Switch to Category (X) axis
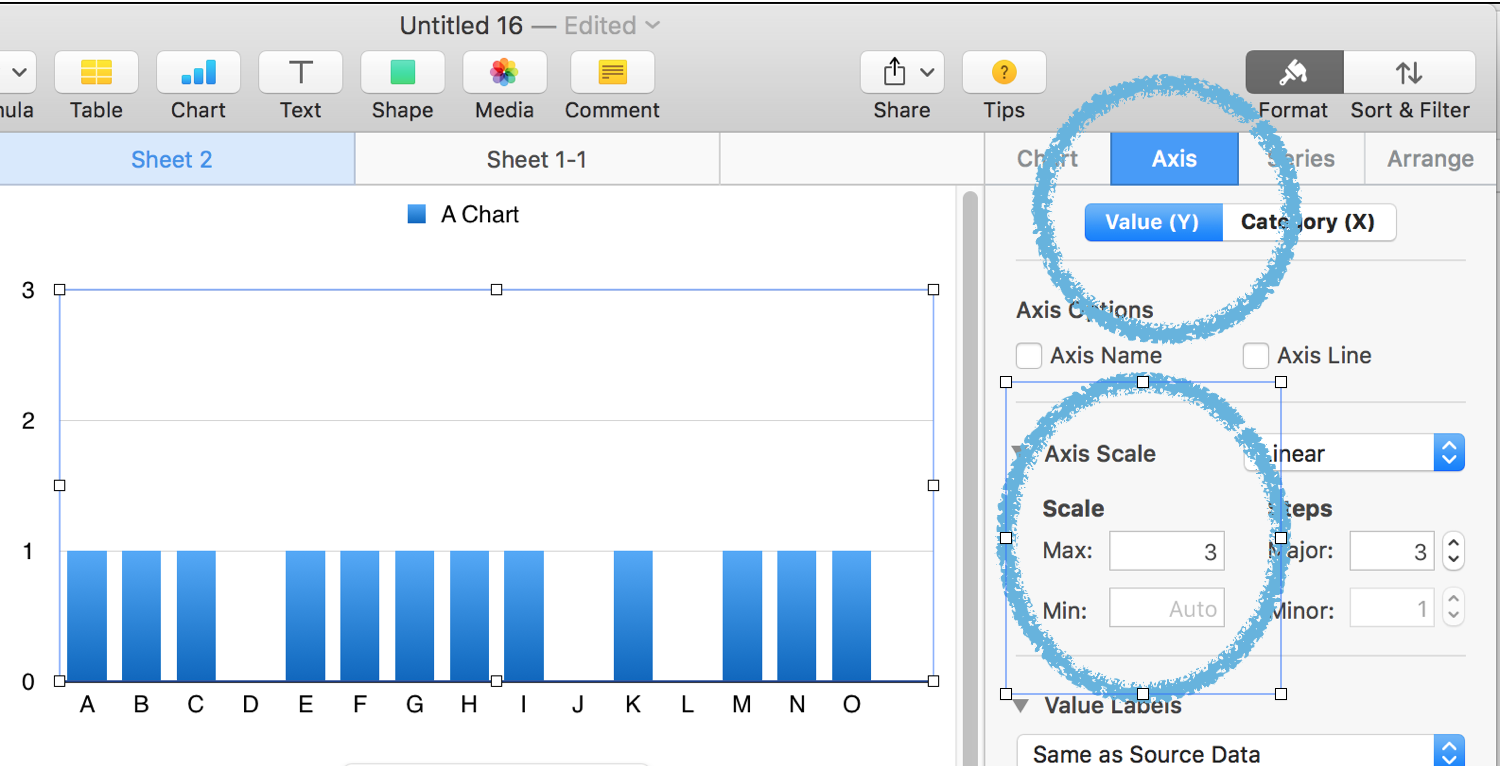Screen dimensions: 1506x766 click(x=1308, y=222)
